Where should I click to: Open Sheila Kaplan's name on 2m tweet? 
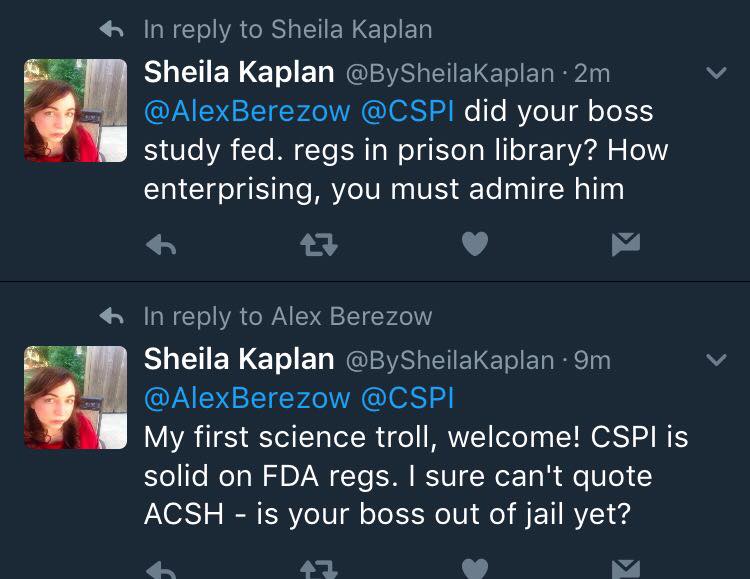click(x=239, y=73)
